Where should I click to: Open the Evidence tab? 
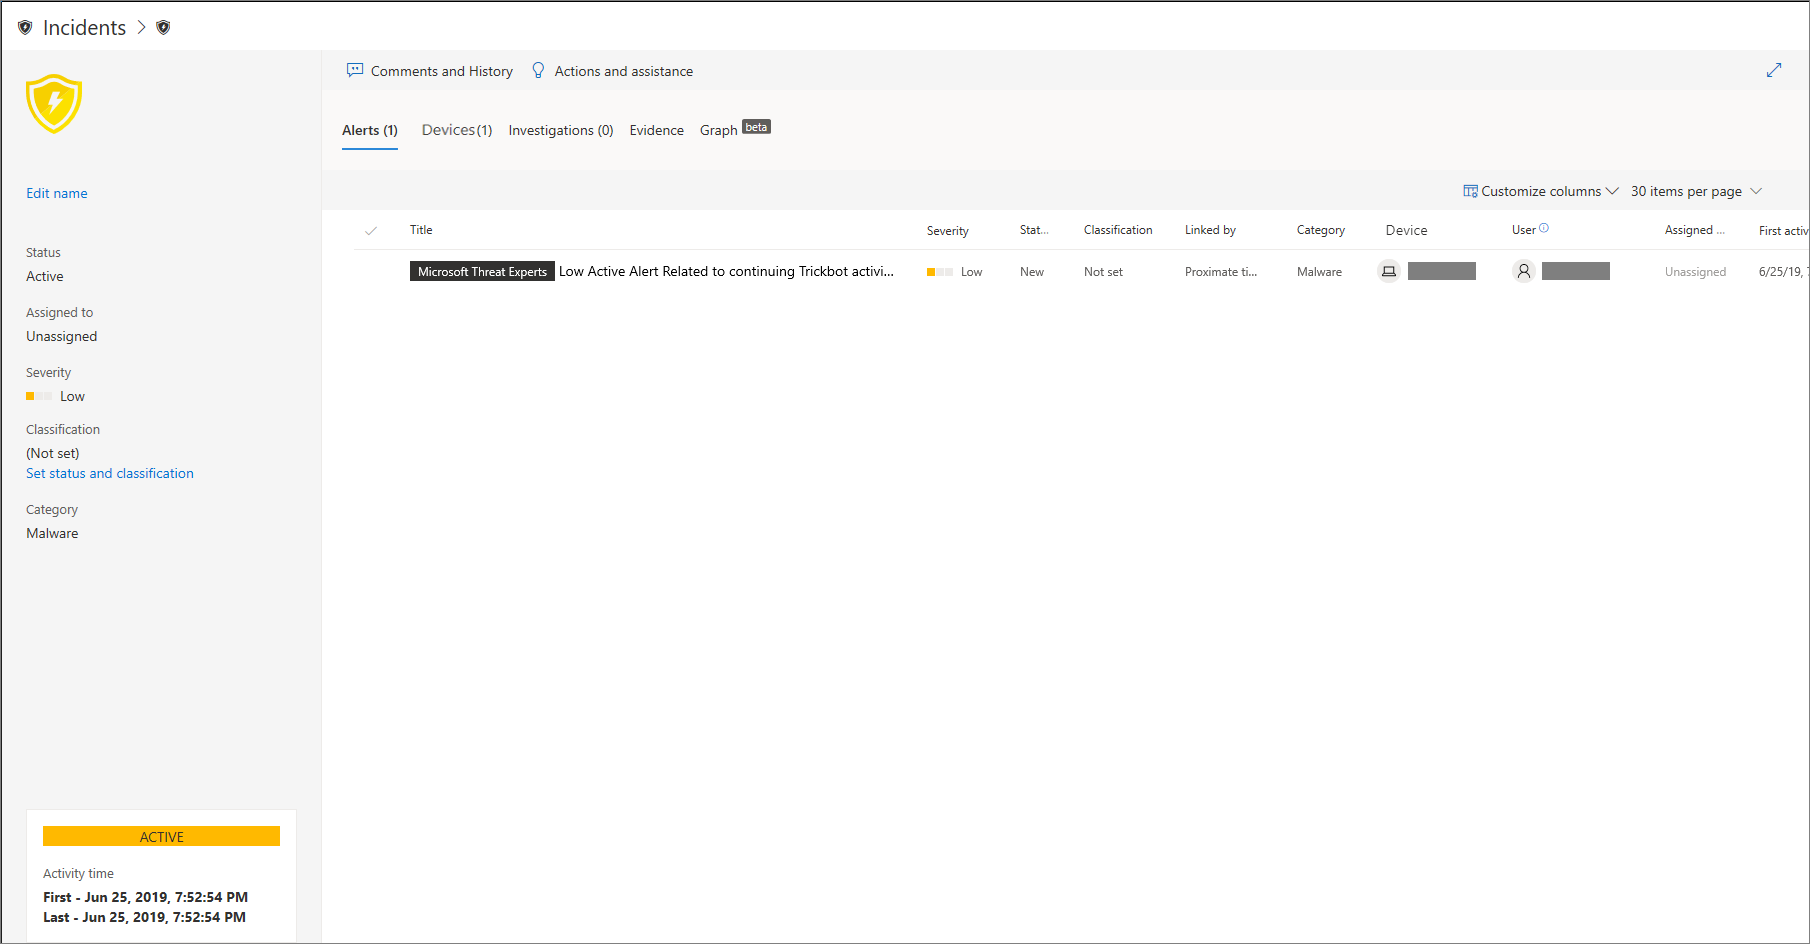(657, 130)
